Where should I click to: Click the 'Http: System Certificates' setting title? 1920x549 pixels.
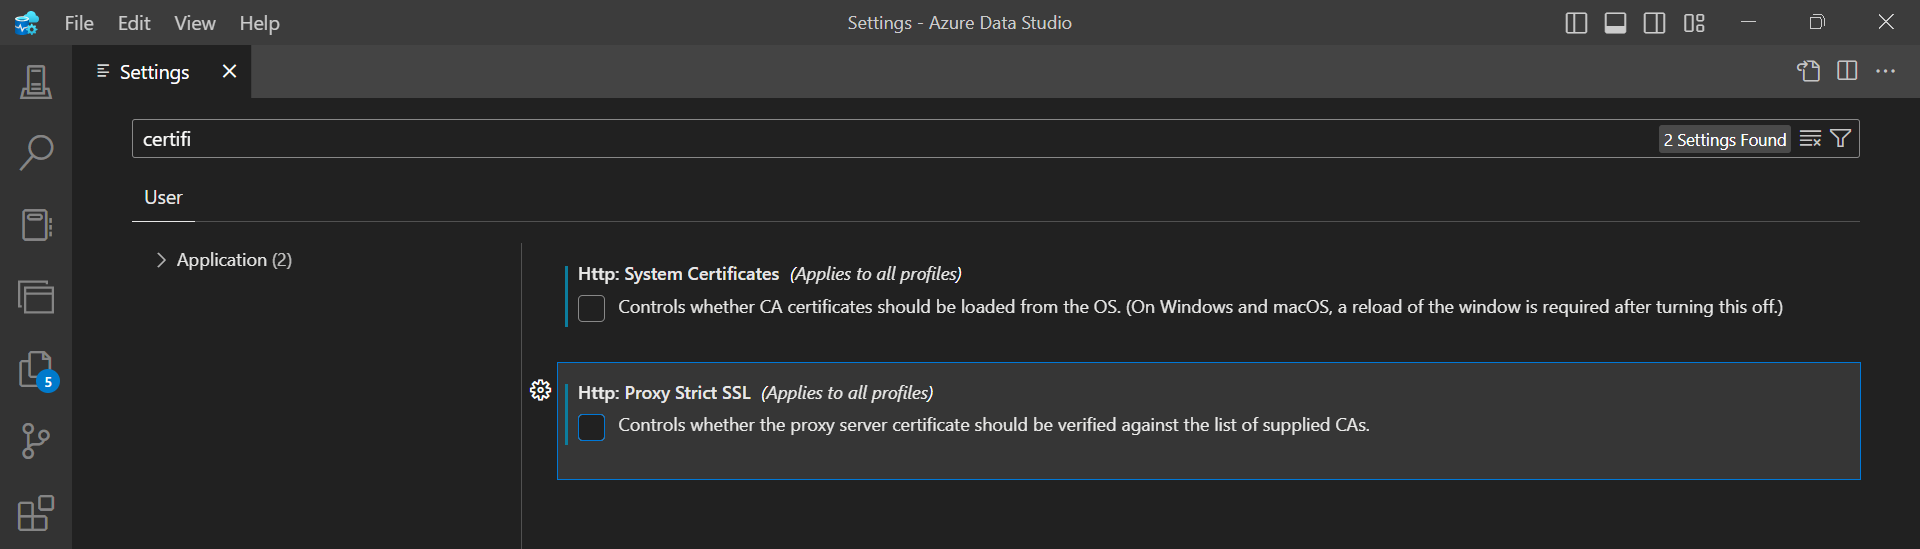pos(678,274)
